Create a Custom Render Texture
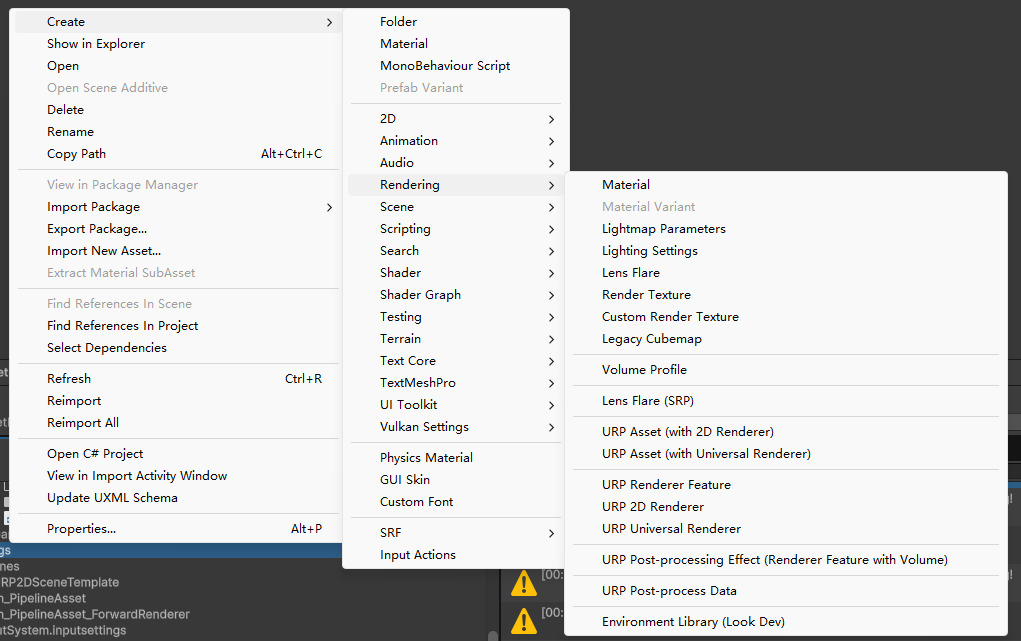The image size is (1021, 641). click(x=786, y=317)
